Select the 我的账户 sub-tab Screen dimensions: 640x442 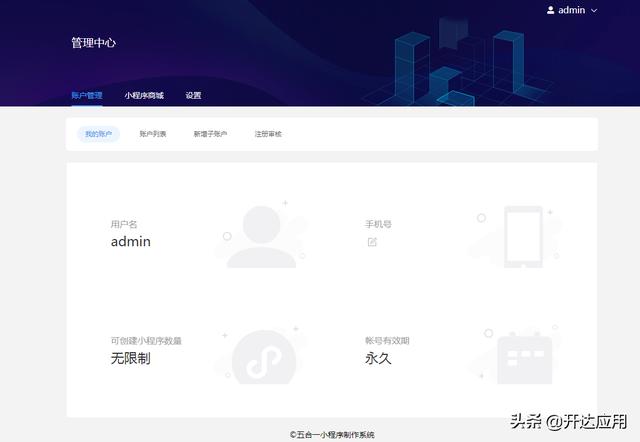(98, 134)
